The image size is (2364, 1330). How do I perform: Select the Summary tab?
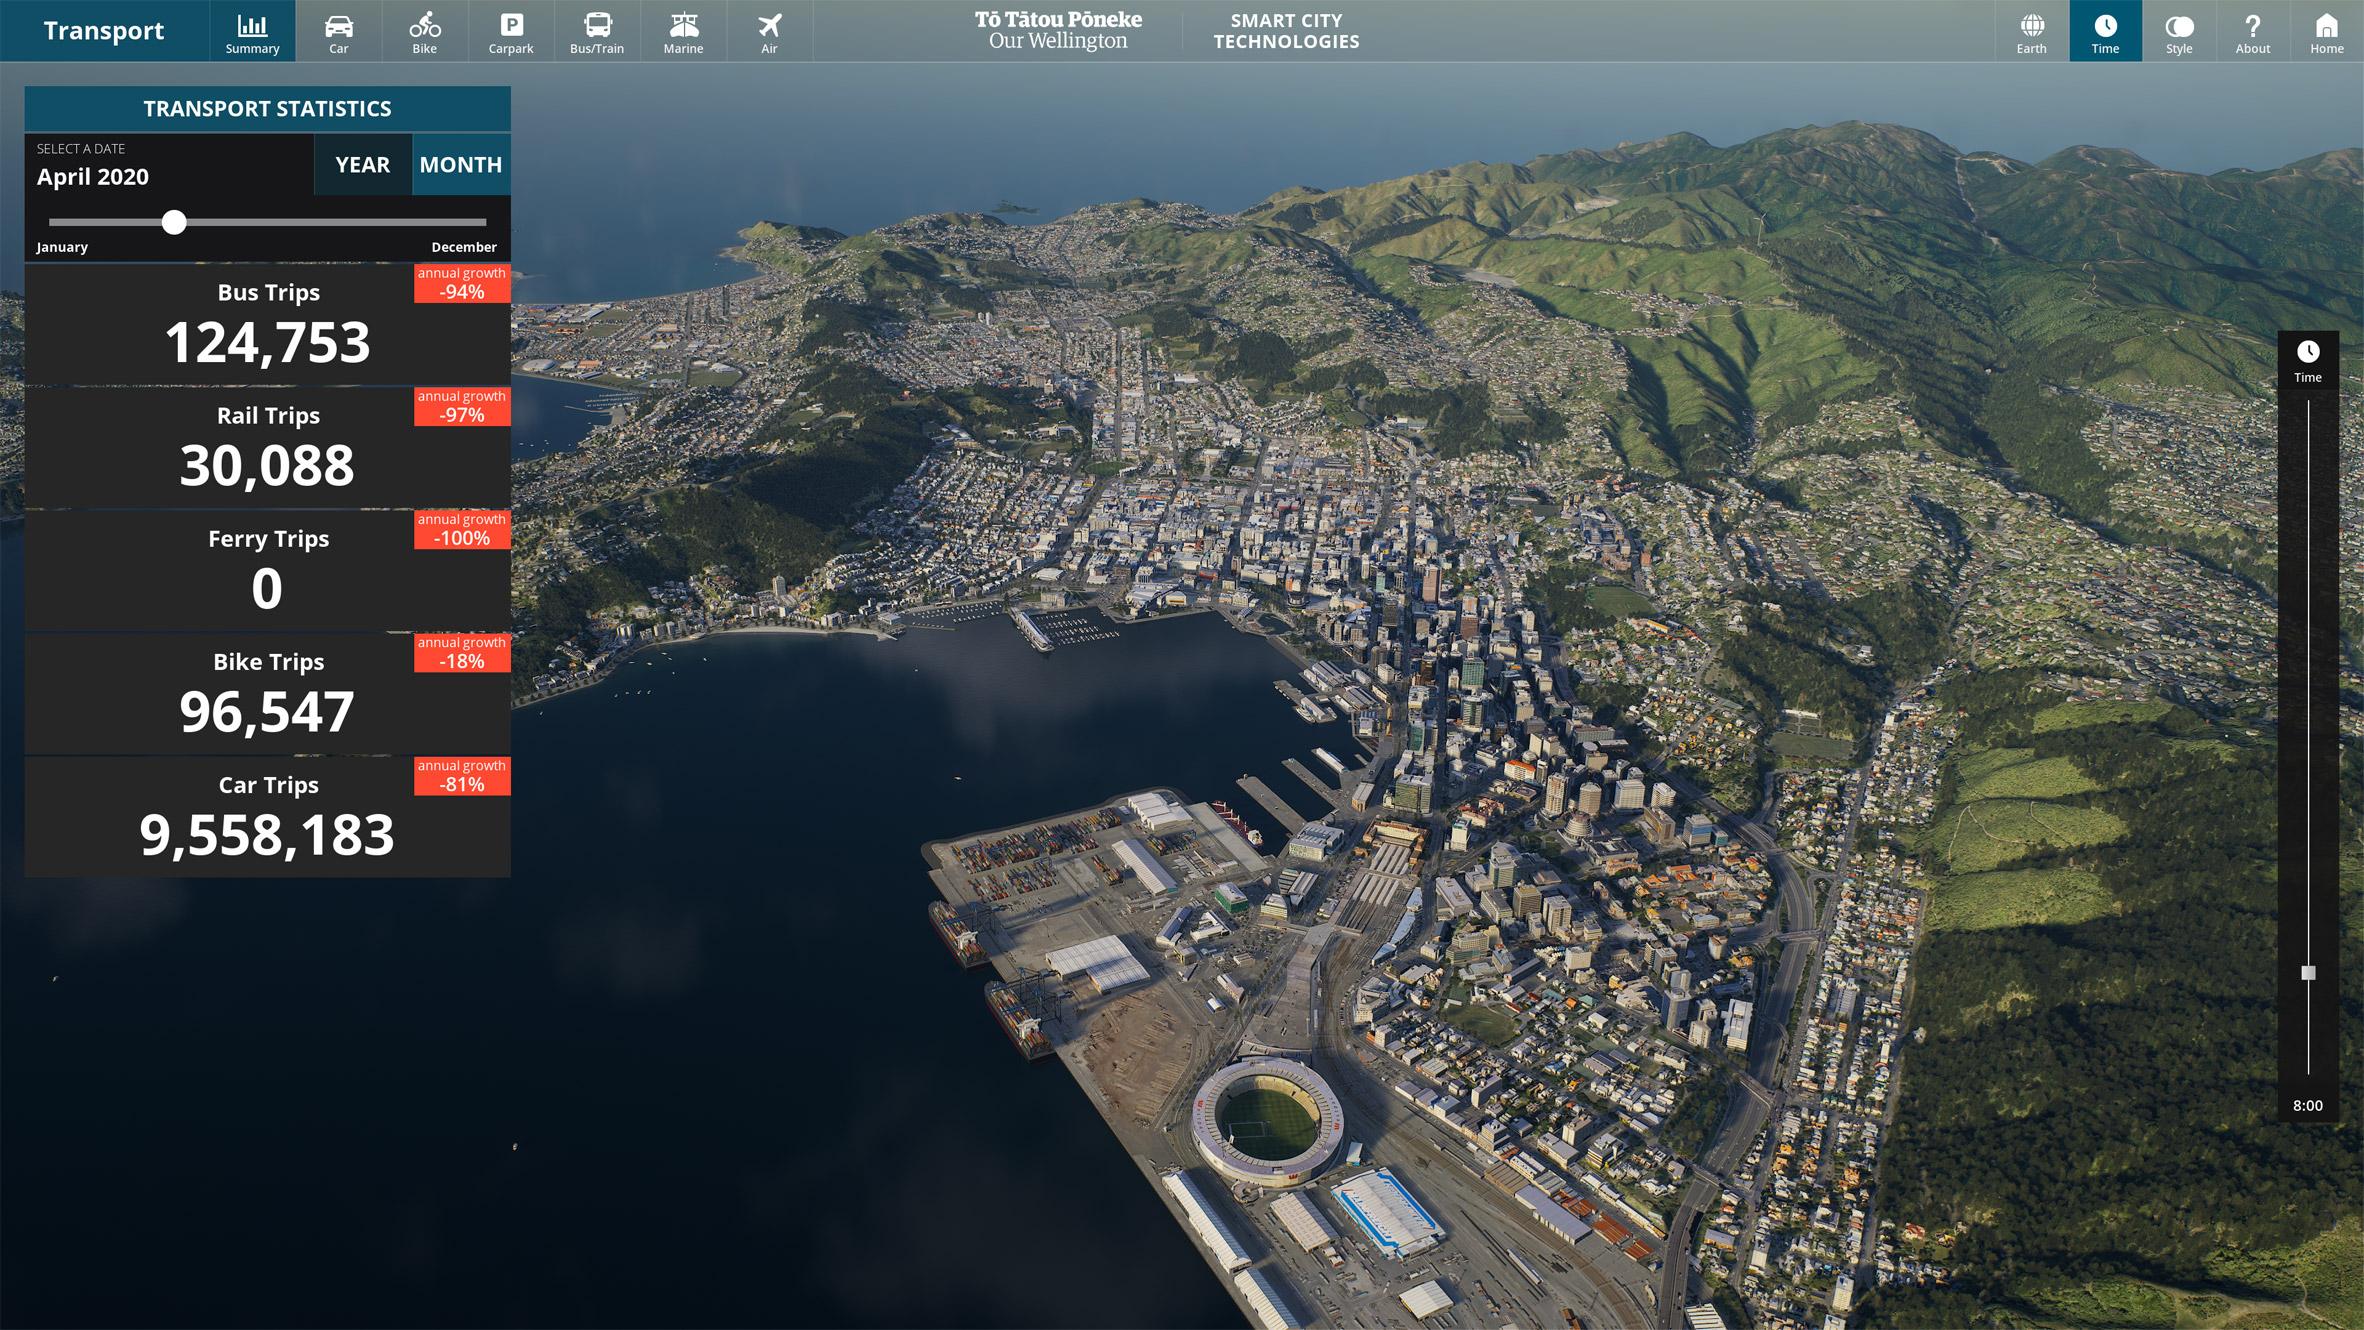click(x=252, y=31)
